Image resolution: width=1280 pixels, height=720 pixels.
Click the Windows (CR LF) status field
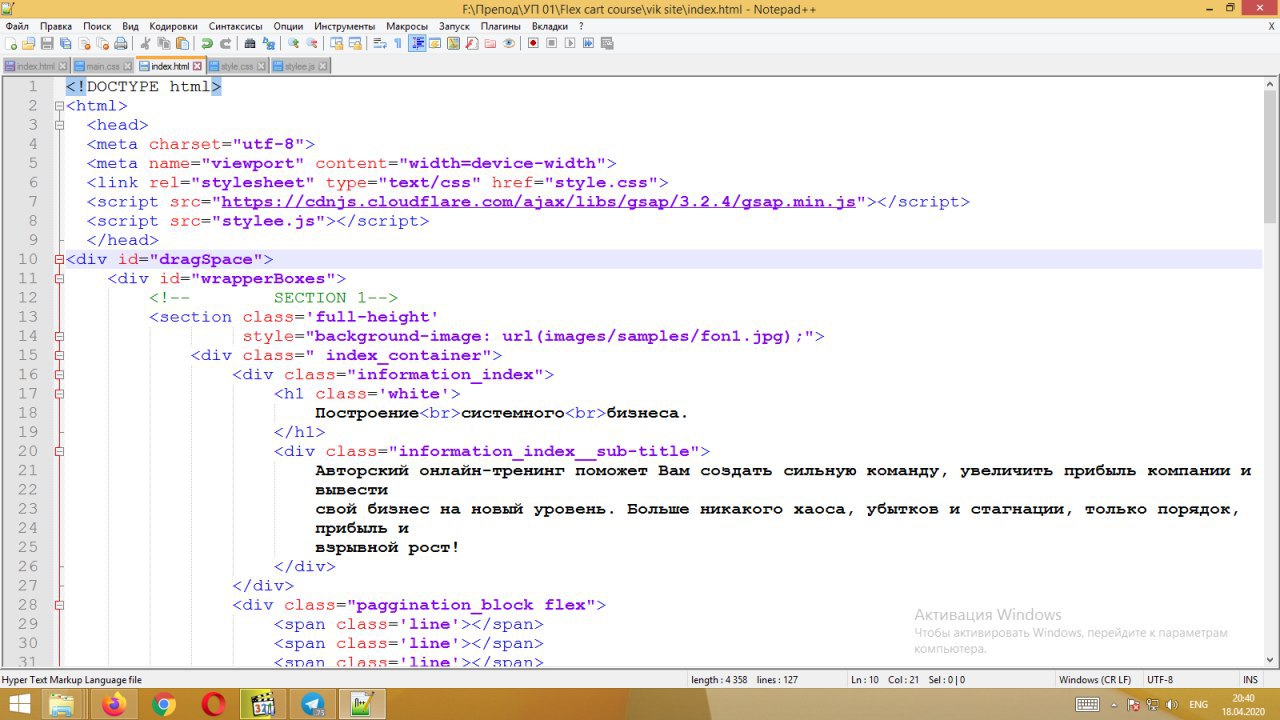click(x=1095, y=680)
